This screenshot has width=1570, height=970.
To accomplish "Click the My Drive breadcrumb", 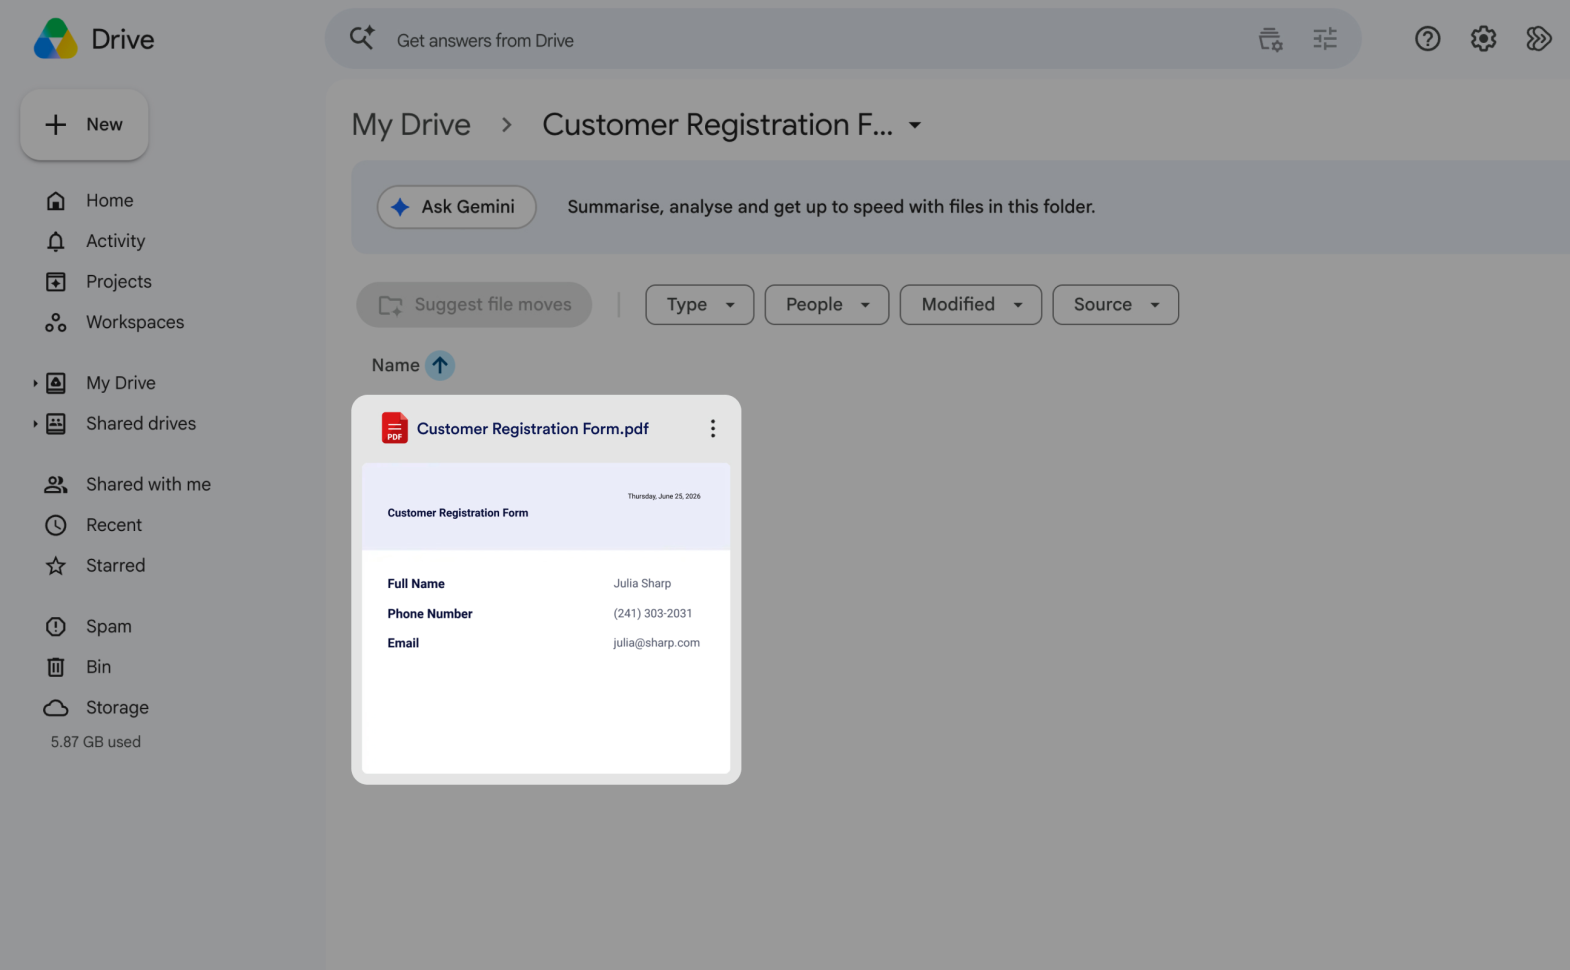I will pos(411,125).
